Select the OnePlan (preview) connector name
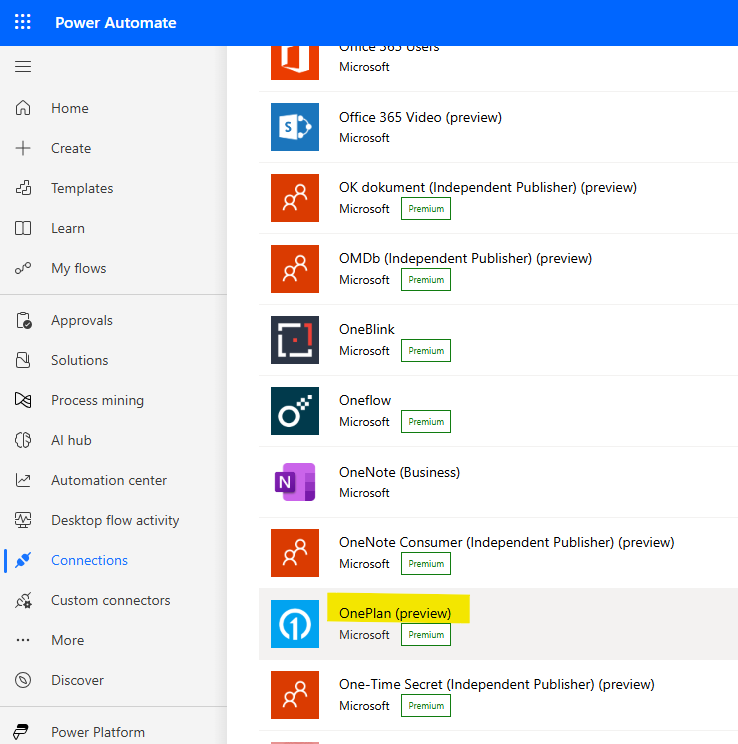Viewport: 738px width, 744px height. pyautogui.click(x=395, y=613)
